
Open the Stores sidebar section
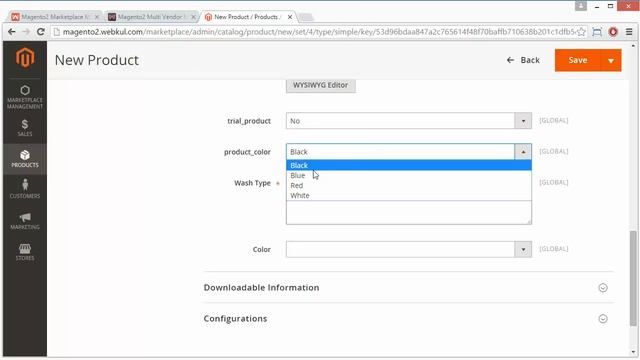(x=25, y=252)
